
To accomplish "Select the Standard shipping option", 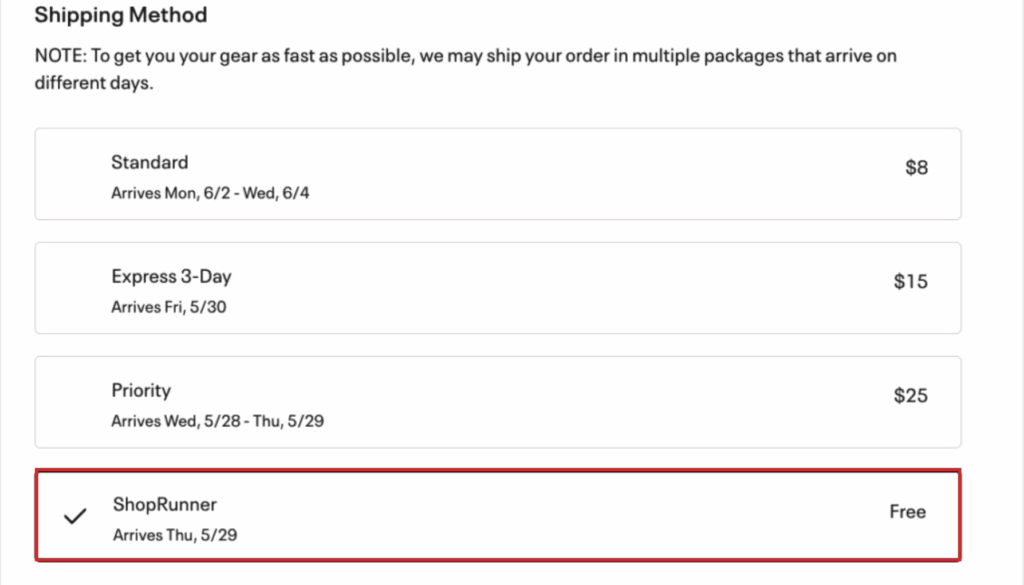I will click(x=498, y=174).
